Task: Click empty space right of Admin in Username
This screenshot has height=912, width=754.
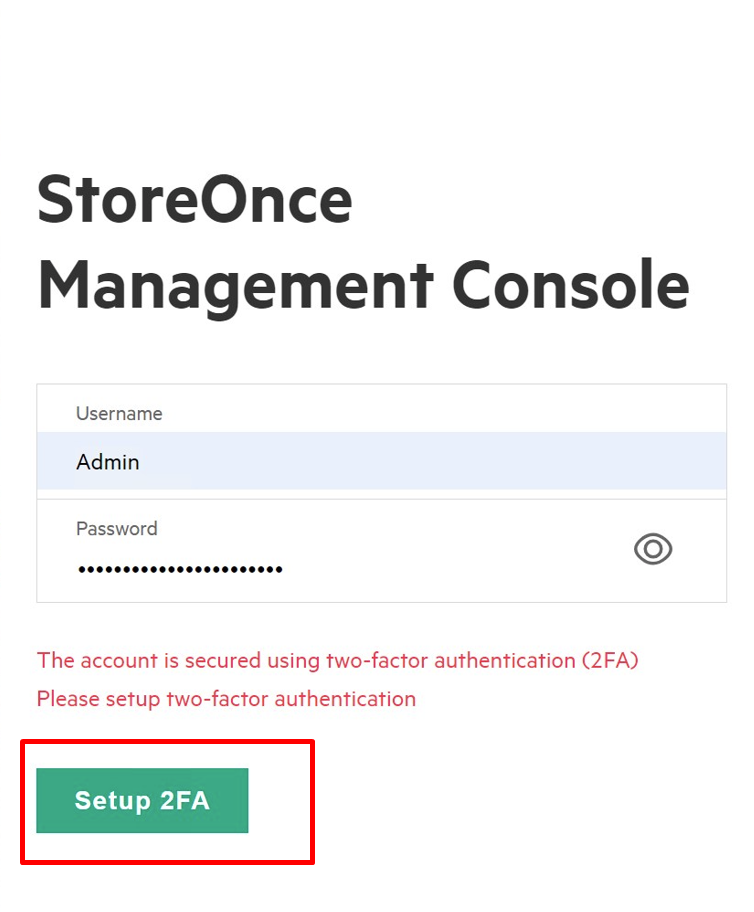Action: (450, 462)
